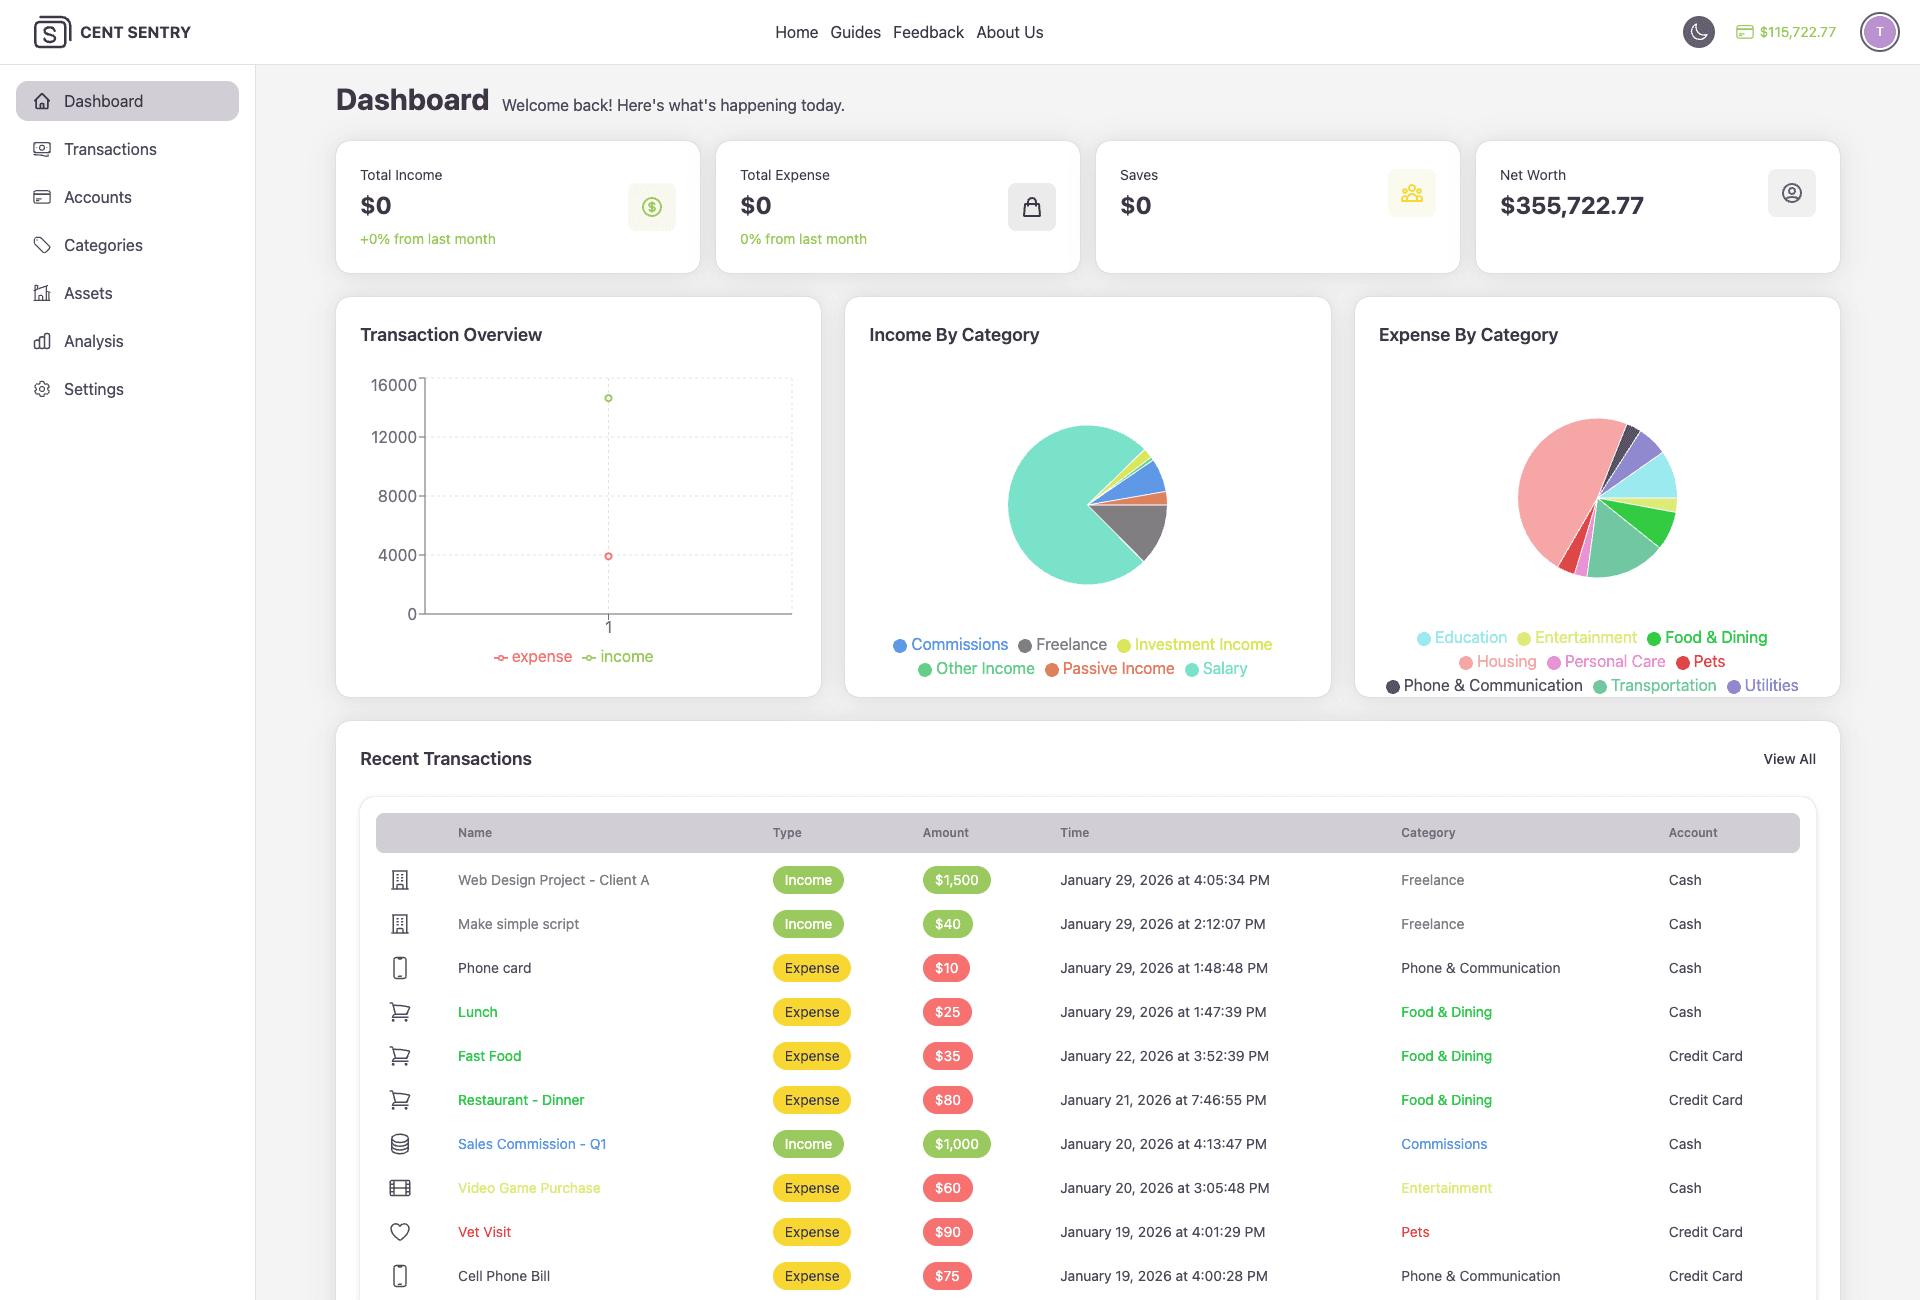
Task: Click the Cent Sentry logo icon
Action: (52, 32)
